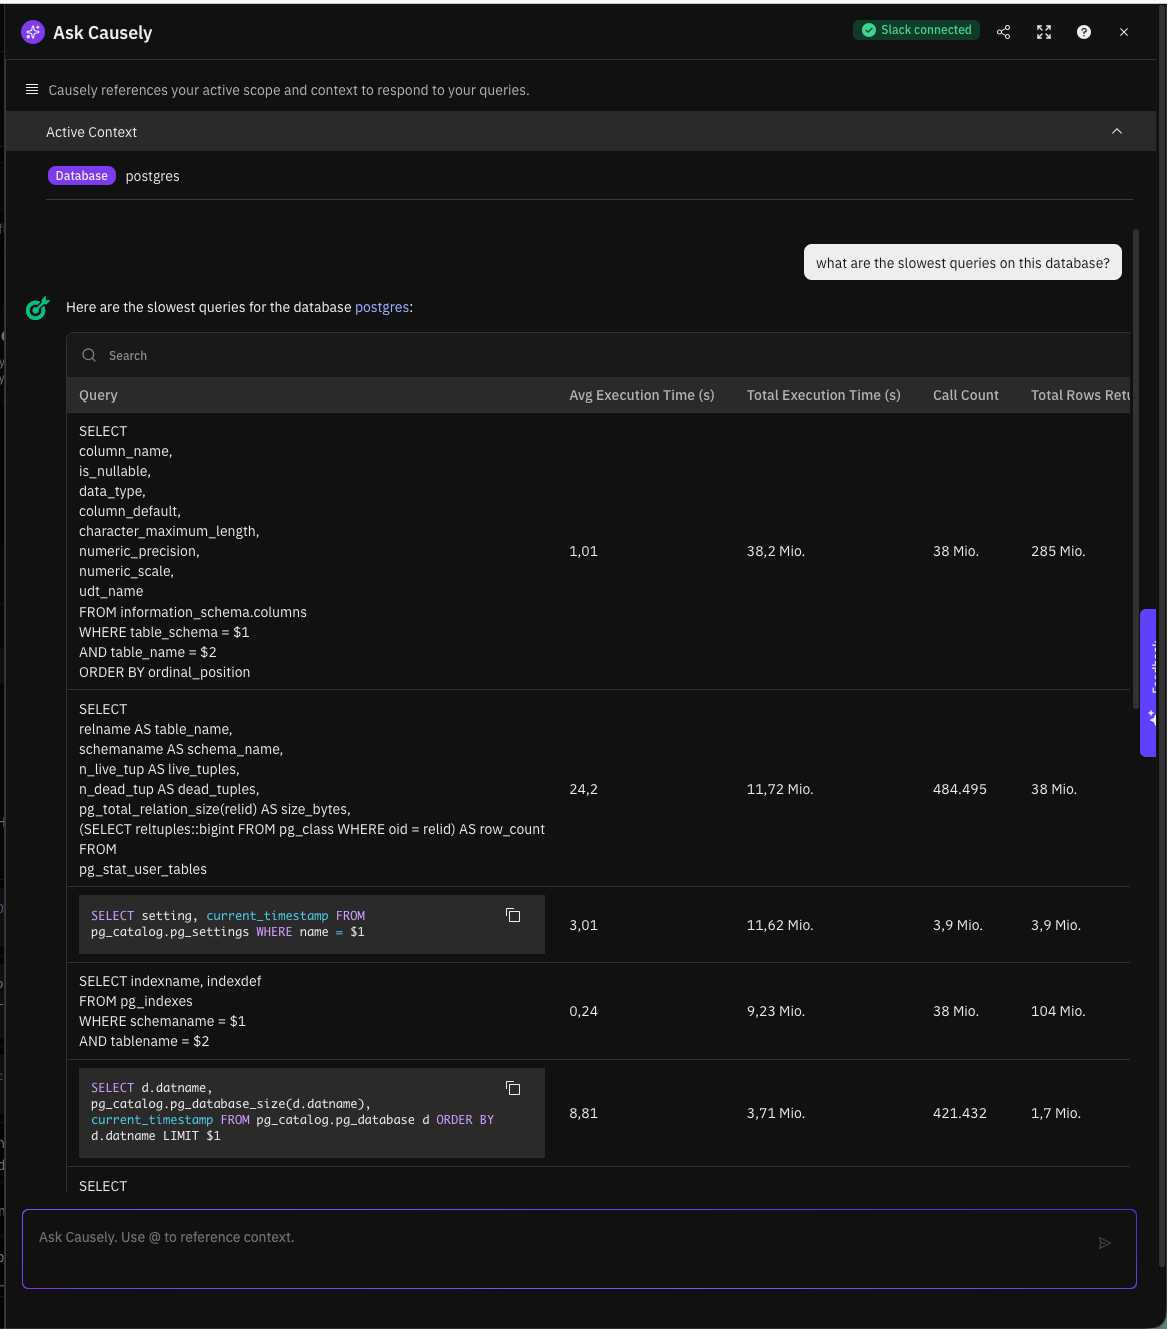This screenshot has height=1329, width=1167.
Task: Sort by Avg Execution Time column
Action: coord(641,395)
